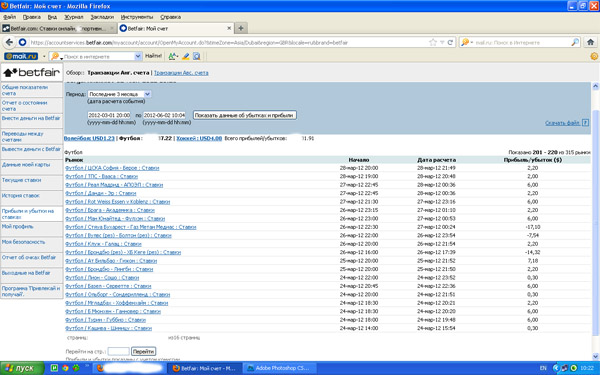Click the page scrollbar down arrow
The width and height of the screenshot is (600, 375).
(x=595, y=356)
